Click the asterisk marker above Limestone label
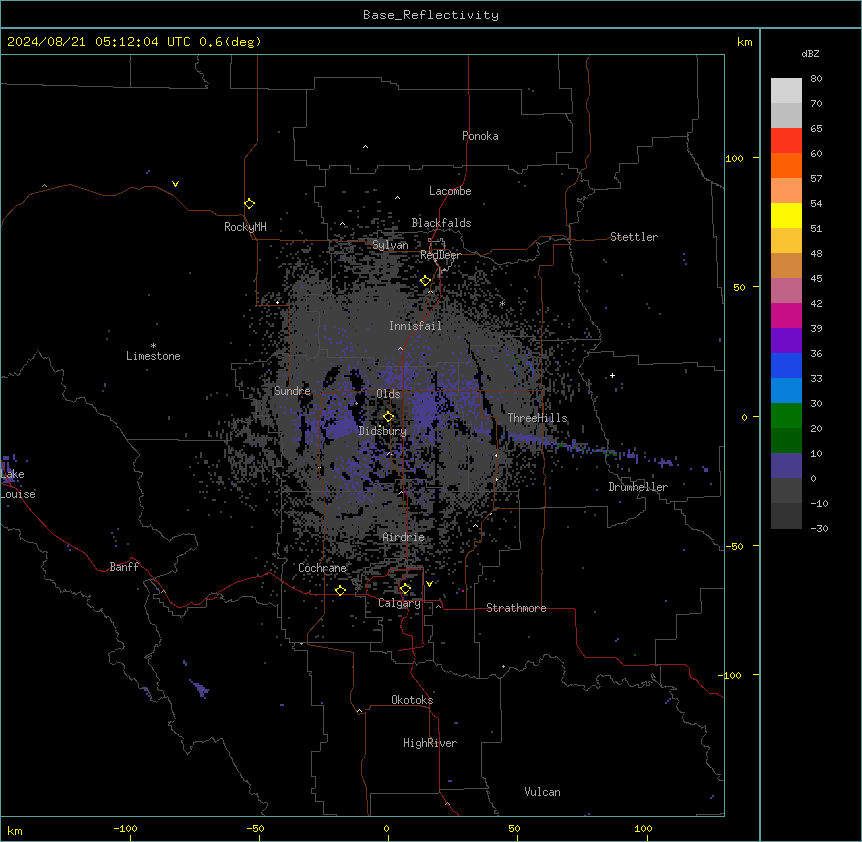Viewport: 862px width, 842px height. coord(153,346)
